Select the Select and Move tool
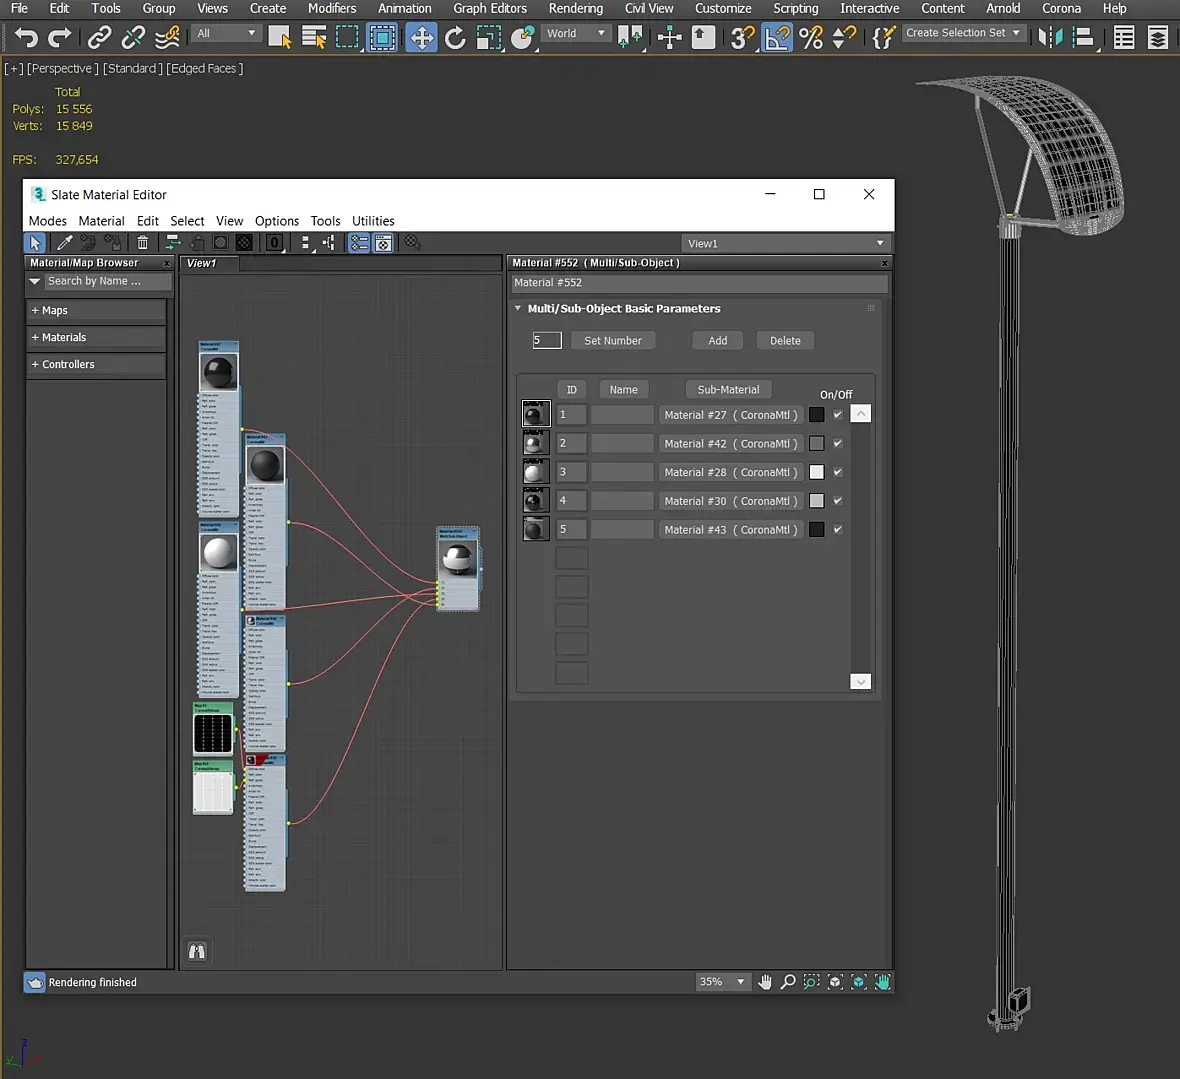The image size is (1180, 1079). tap(421, 38)
